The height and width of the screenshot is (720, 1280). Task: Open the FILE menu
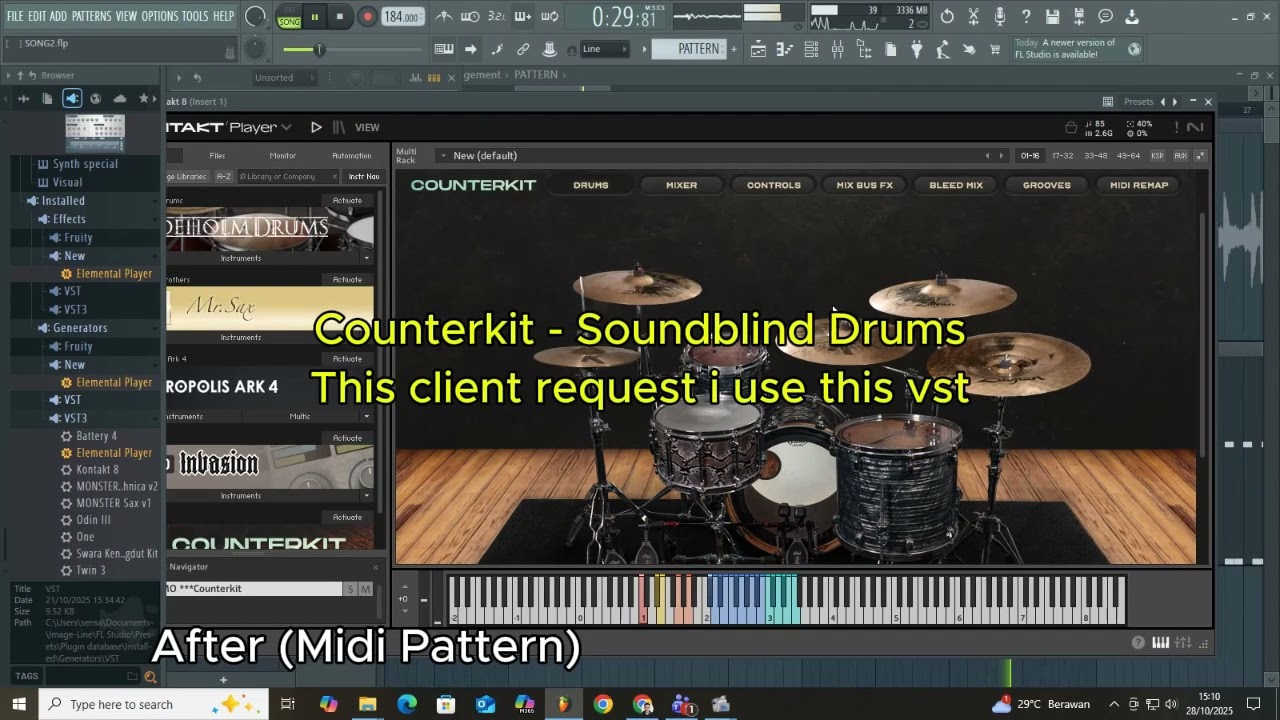pyautogui.click(x=15, y=17)
